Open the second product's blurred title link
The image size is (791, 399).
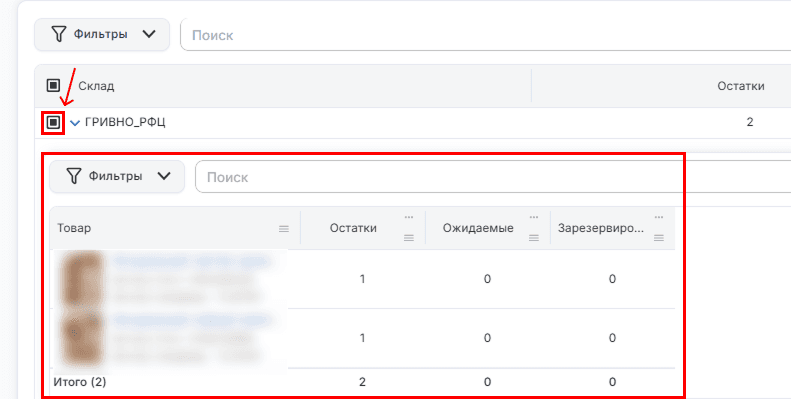(192, 320)
